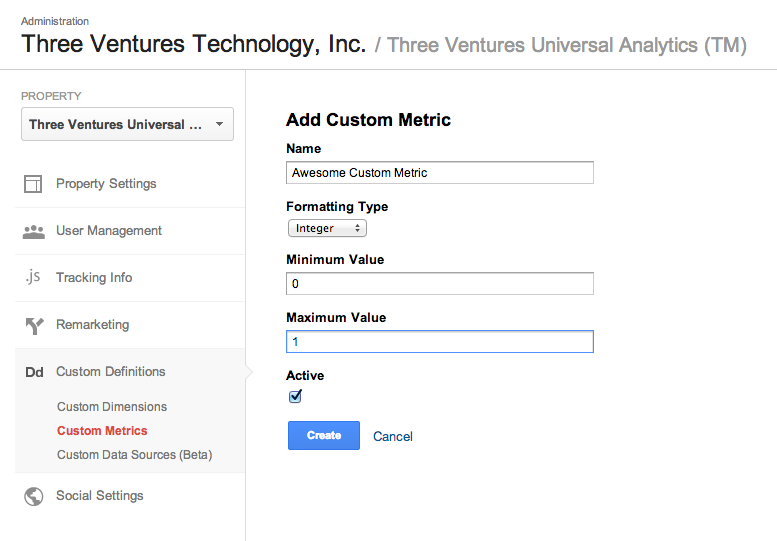Click the Dd Custom Definitions icon
The width and height of the screenshot is (777, 541).
tap(34, 372)
